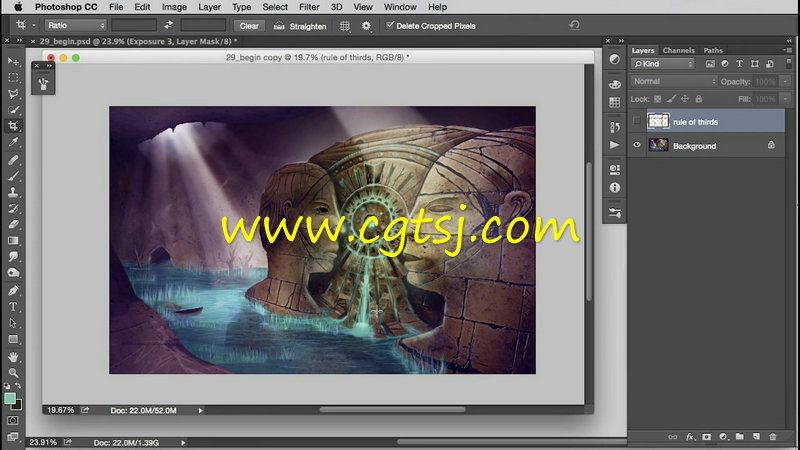Open the Image menu
Viewport: 800px width, 450px height.
174,7
